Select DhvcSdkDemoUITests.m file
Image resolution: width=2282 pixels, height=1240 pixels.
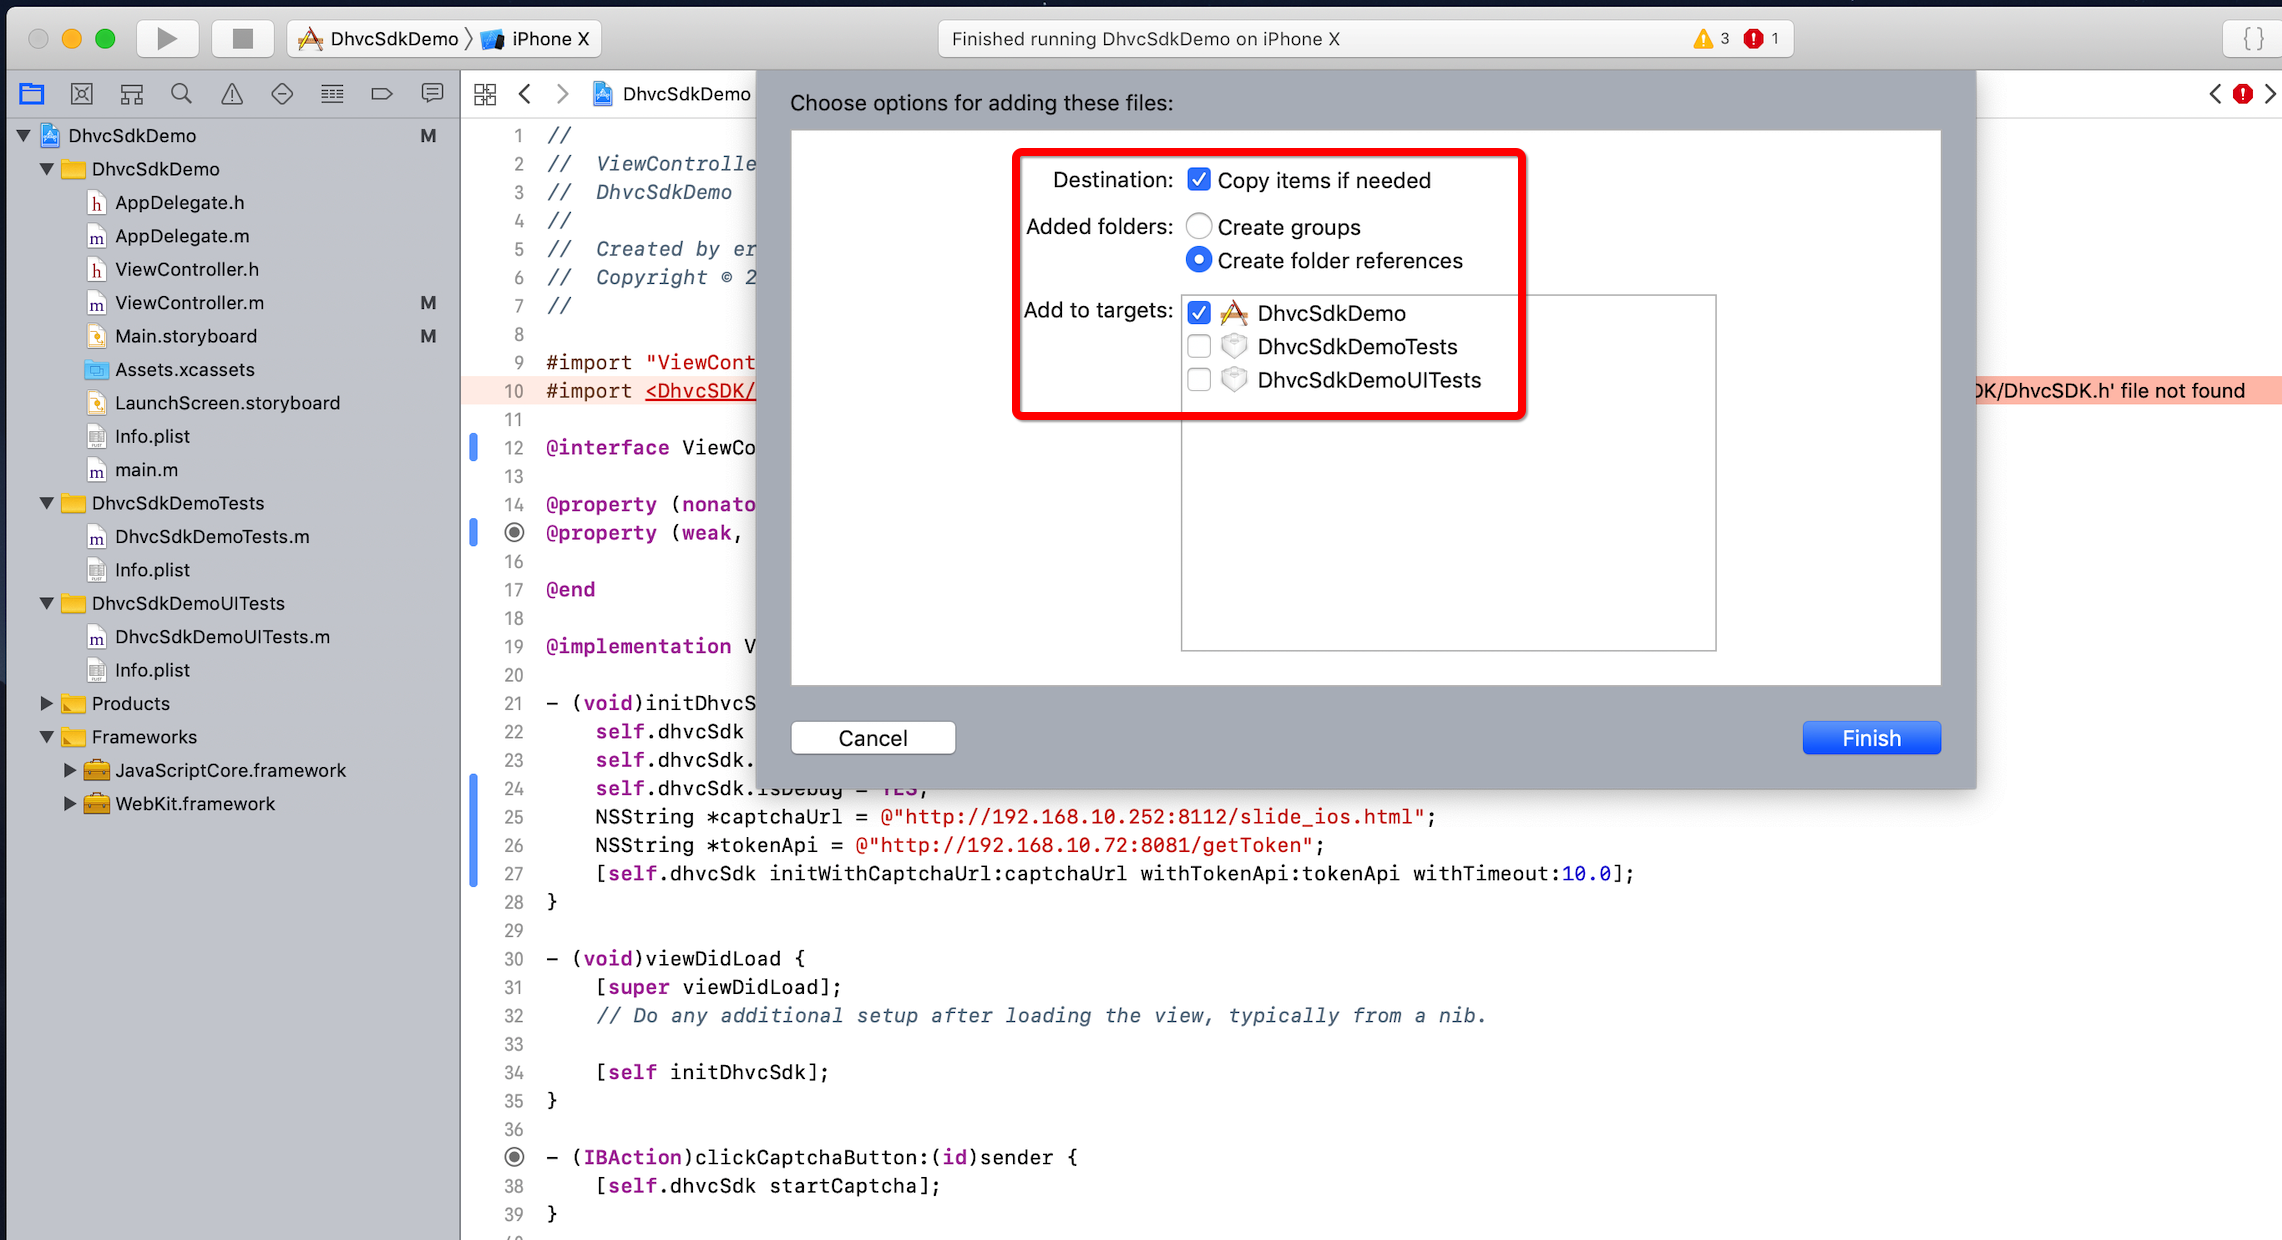coord(222,637)
